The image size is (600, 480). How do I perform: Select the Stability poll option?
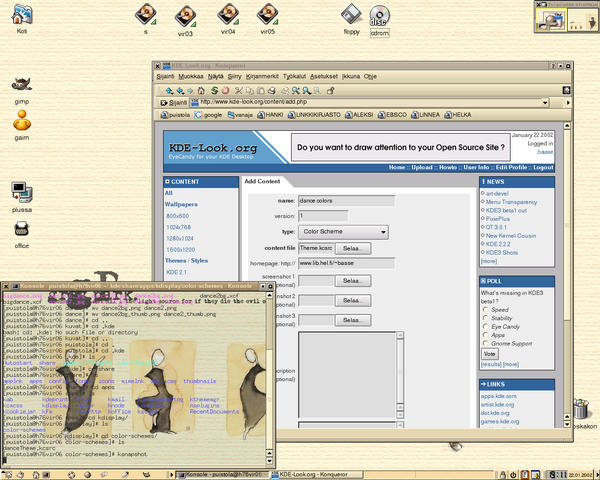(x=486, y=318)
